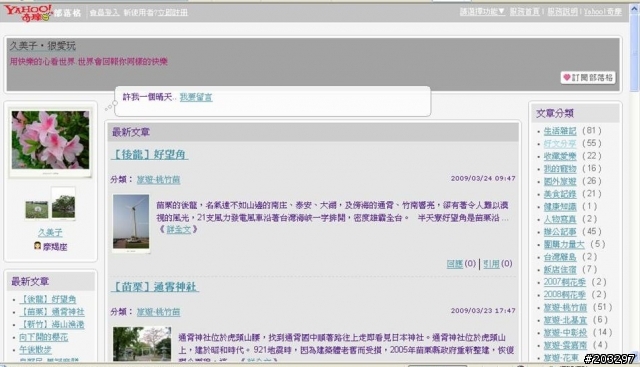This screenshot has width=640, height=367.
Task: Click the scrollbar up arrow at top right
Action: pyautogui.click(x=635, y=10)
